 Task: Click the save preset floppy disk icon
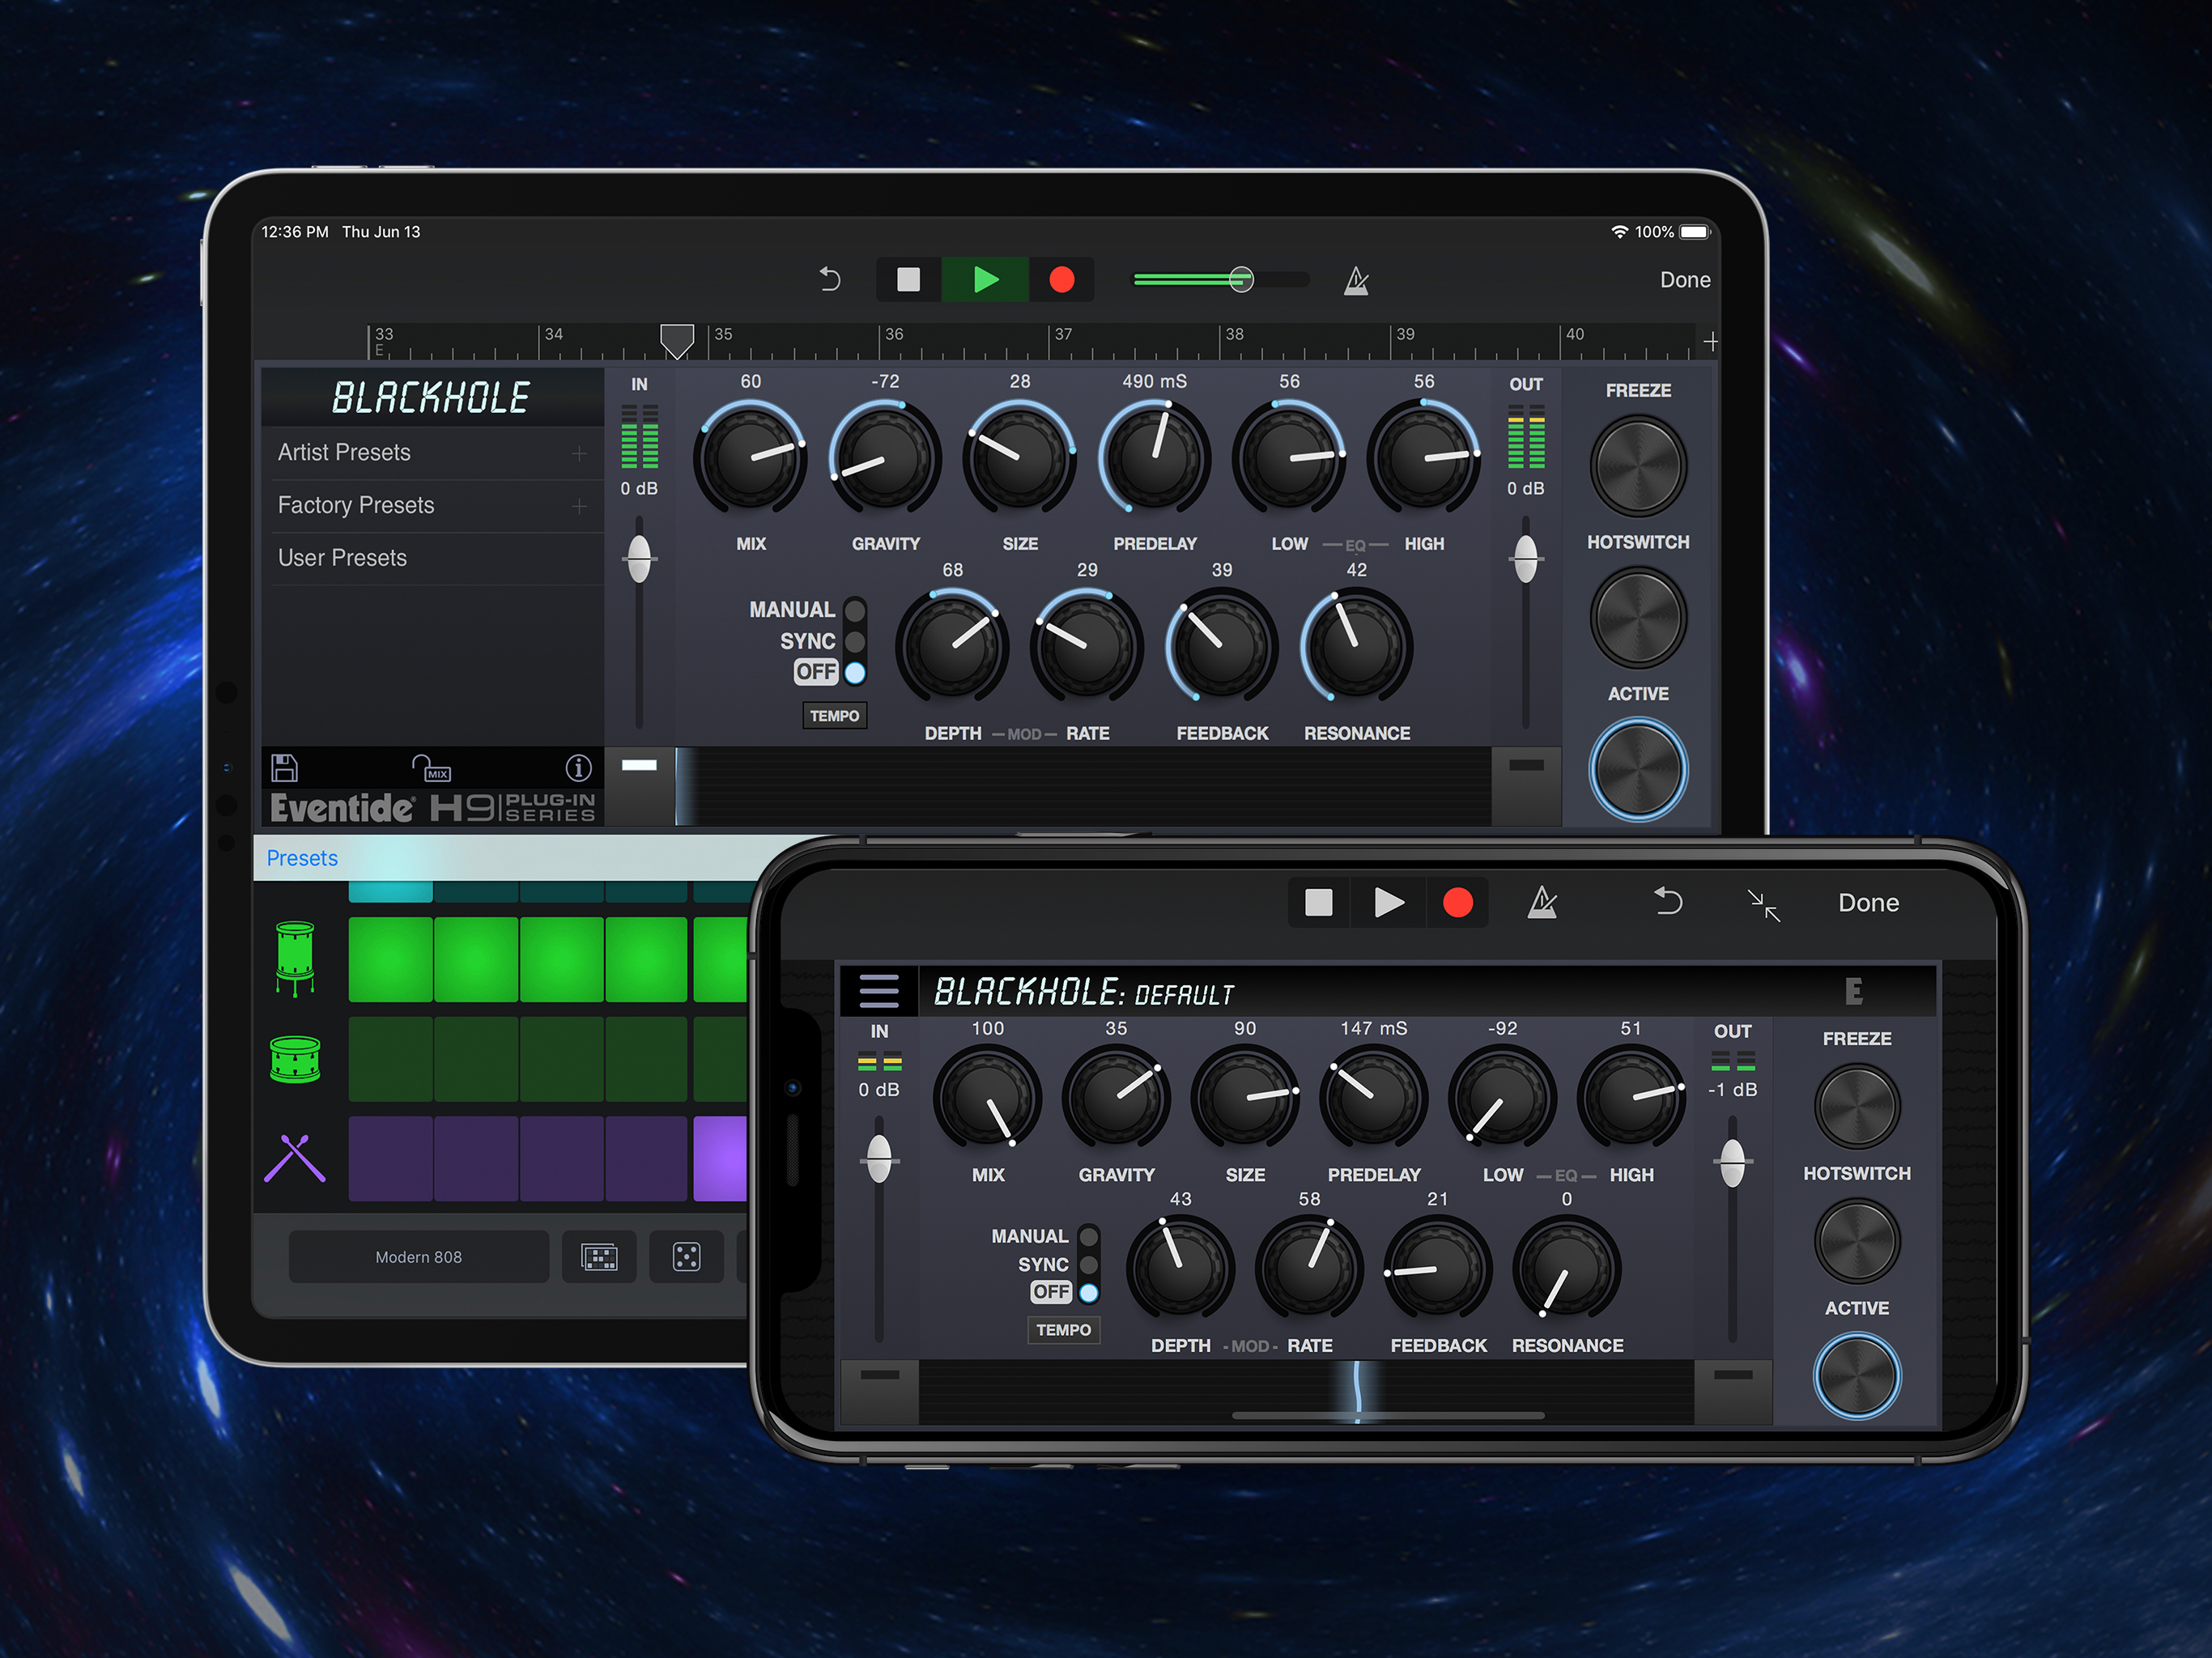(284, 768)
